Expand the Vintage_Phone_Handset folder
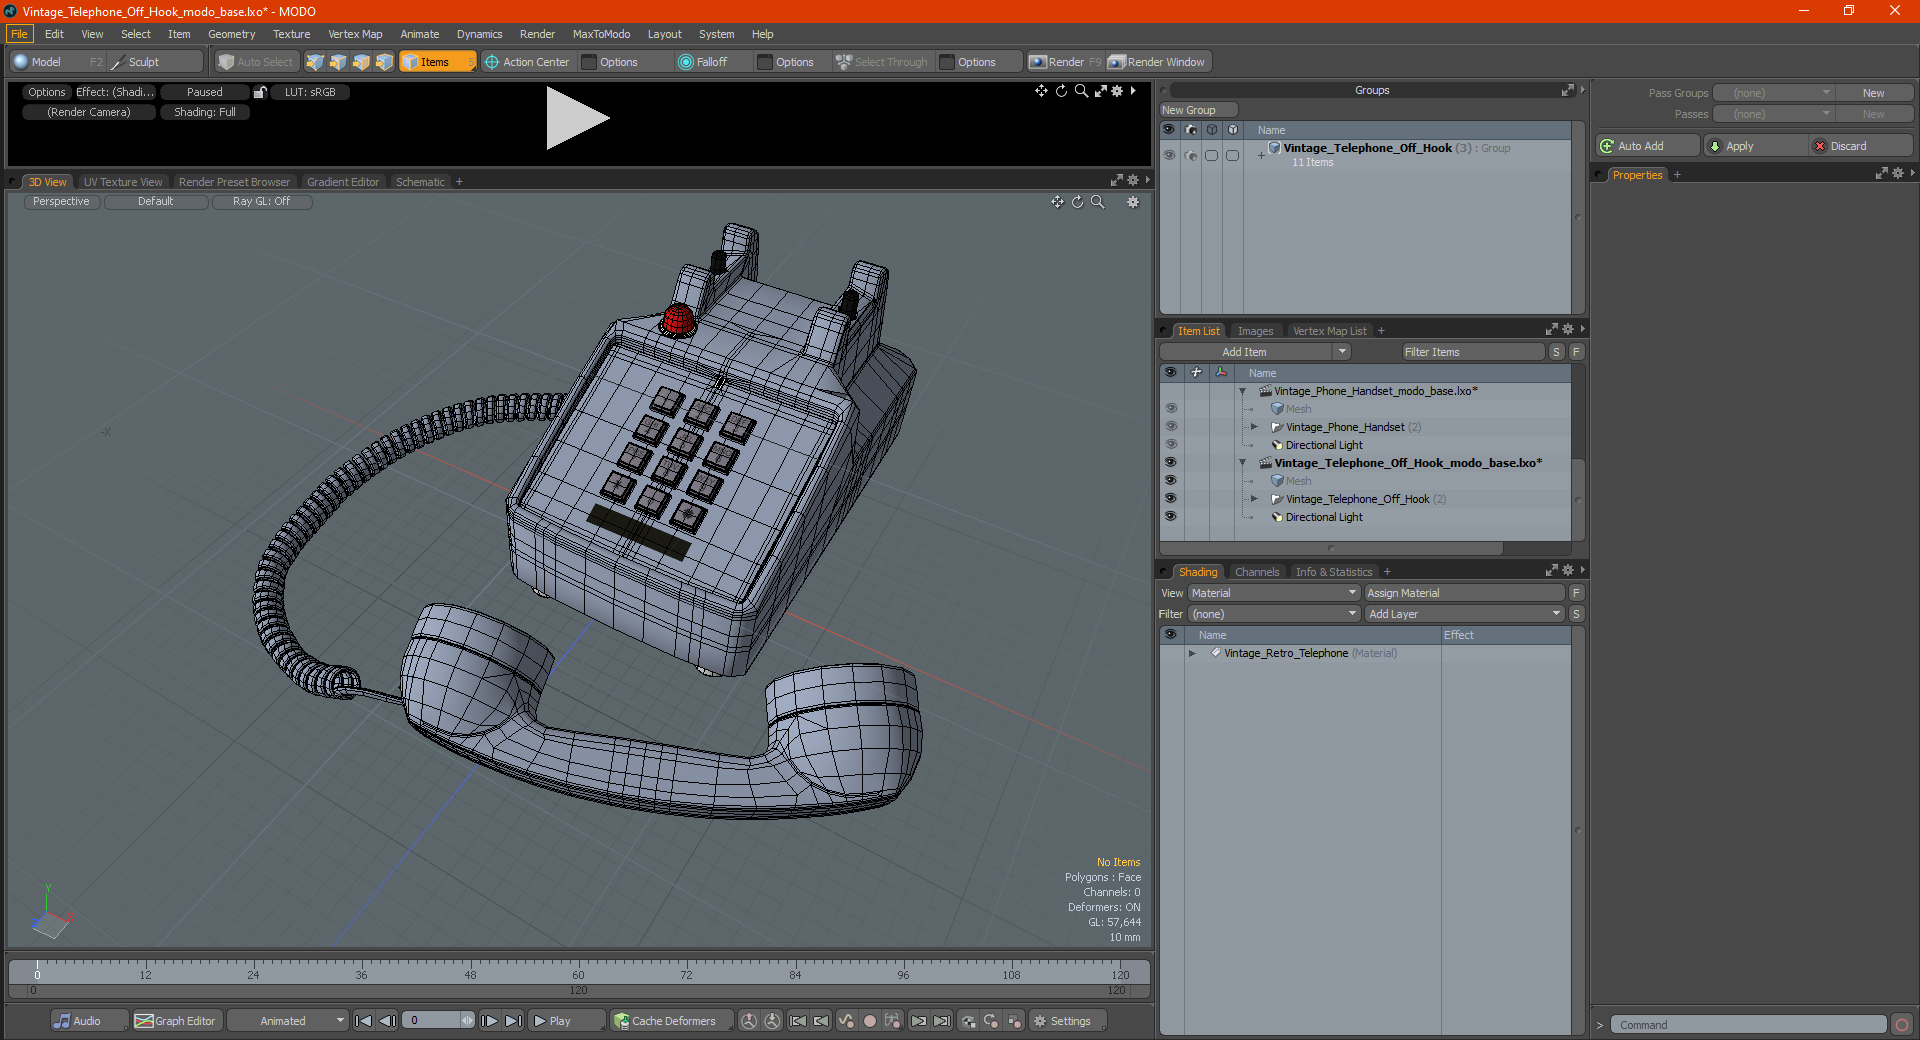 tap(1254, 427)
